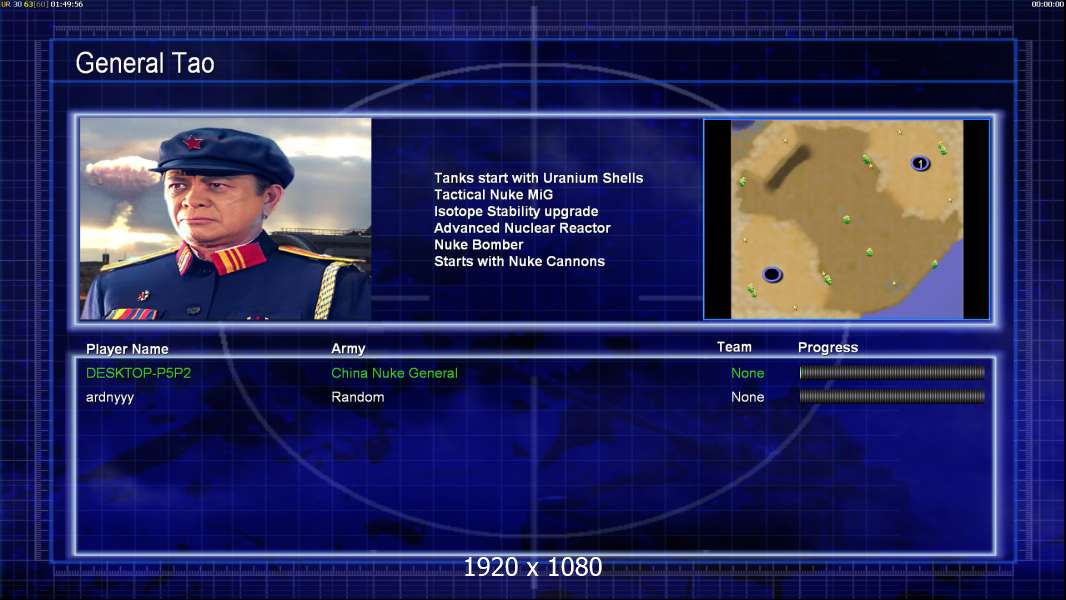Image resolution: width=1066 pixels, height=600 pixels.
Task: Click the Player Name column header
Action: pos(127,349)
